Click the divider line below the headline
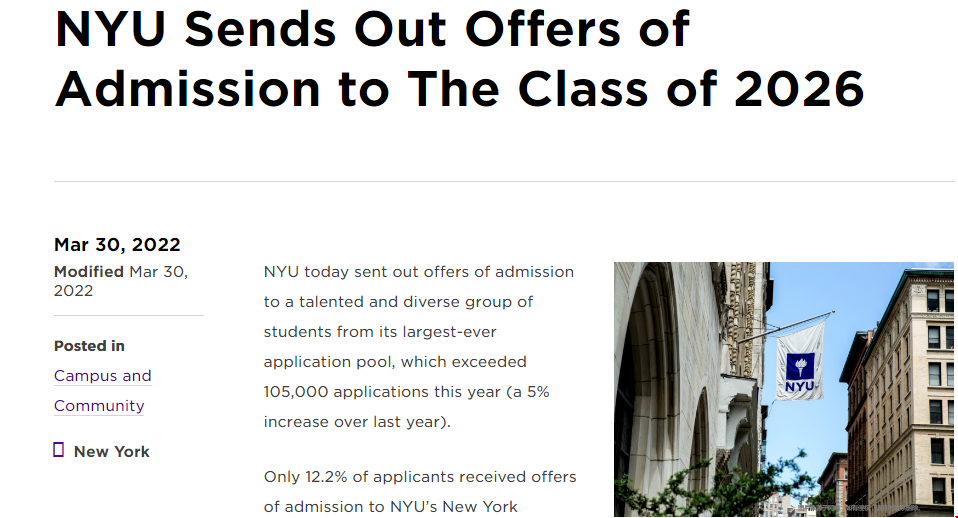Image resolution: width=958 pixels, height=518 pixels. click(x=504, y=181)
